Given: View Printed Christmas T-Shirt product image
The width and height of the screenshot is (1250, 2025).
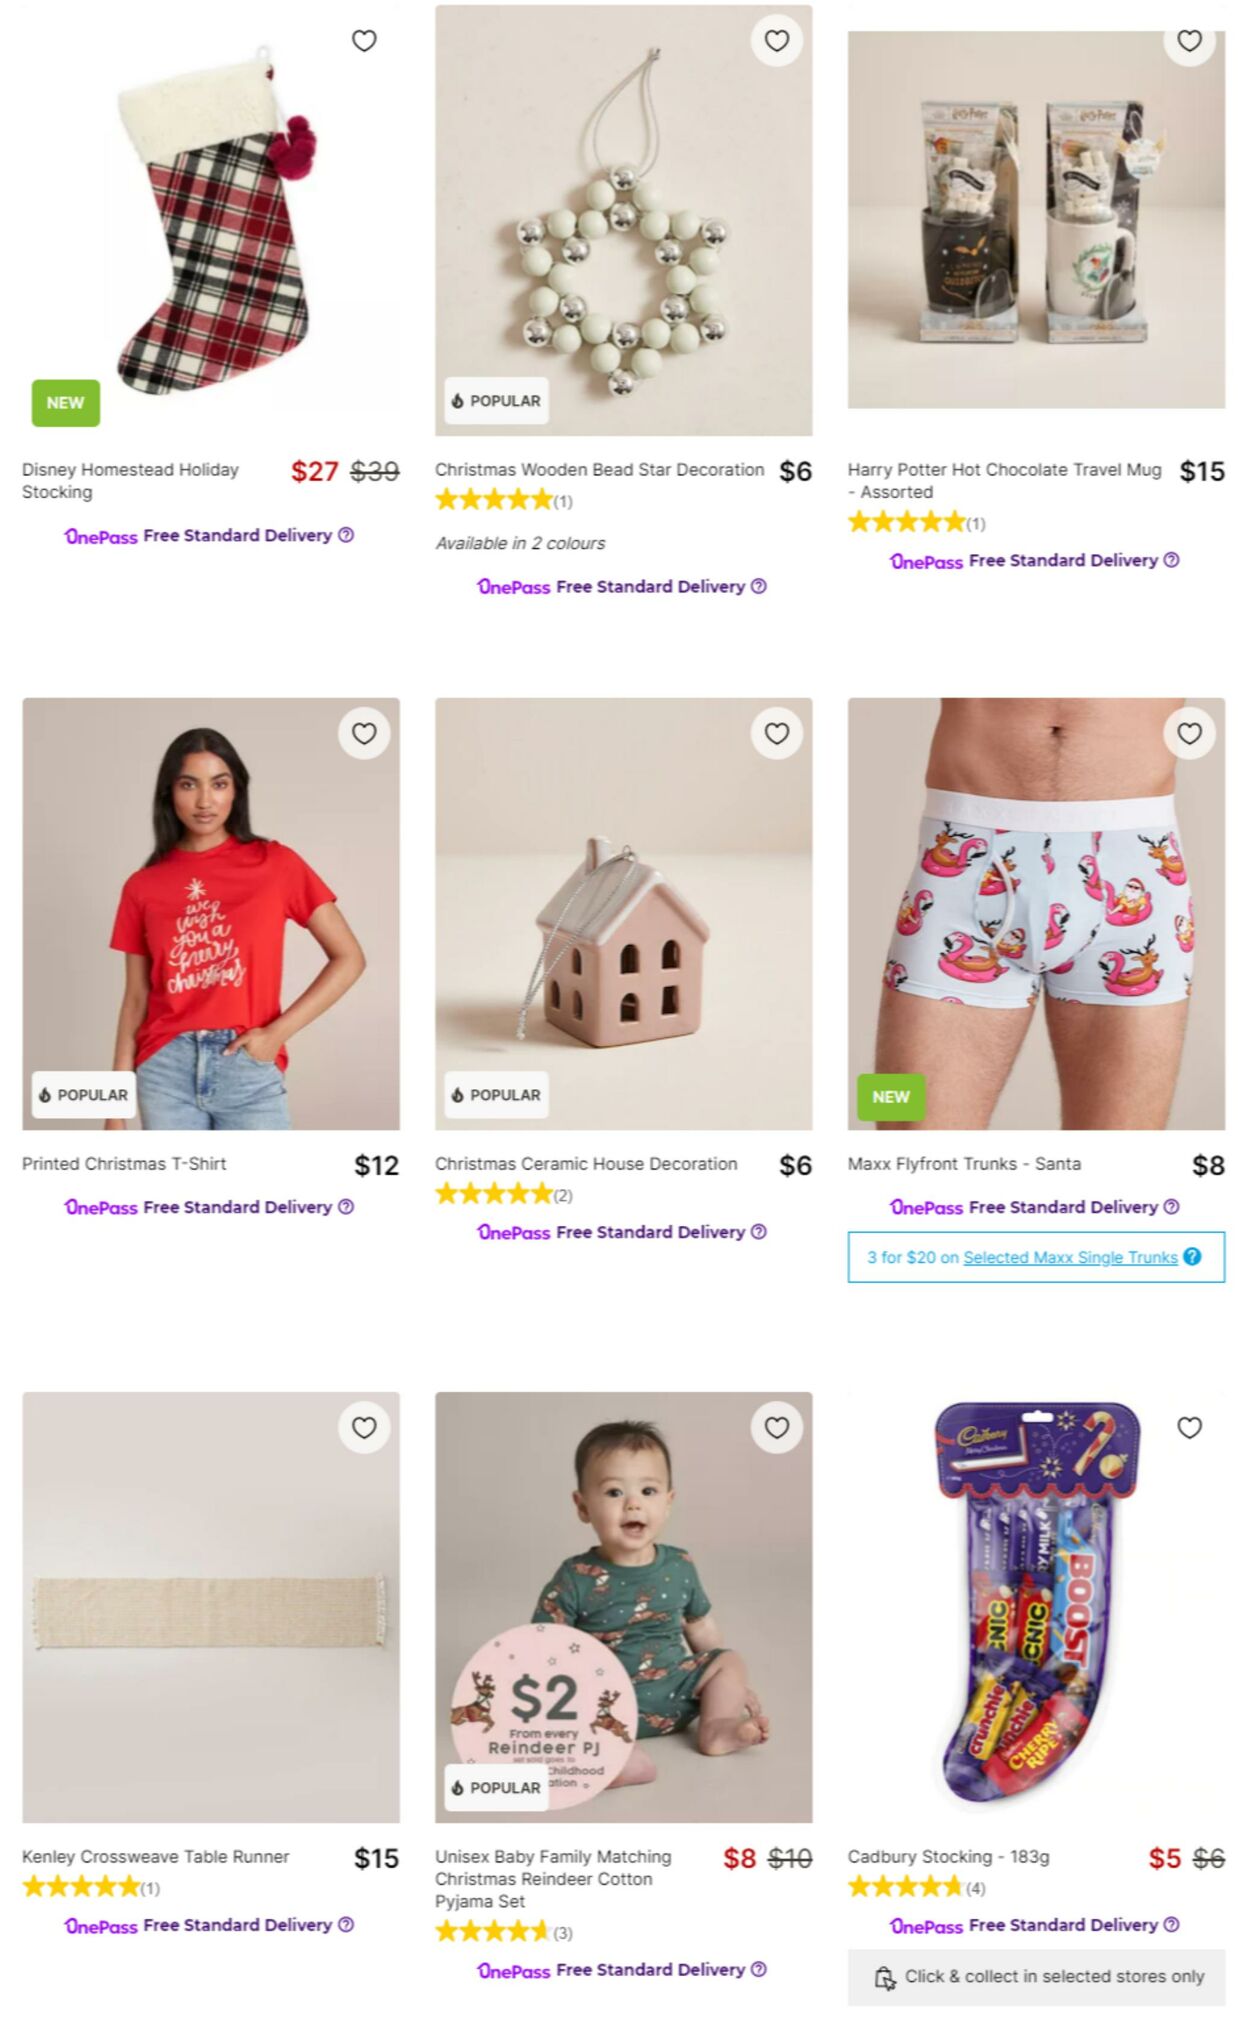Looking at the screenshot, I should 211,914.
